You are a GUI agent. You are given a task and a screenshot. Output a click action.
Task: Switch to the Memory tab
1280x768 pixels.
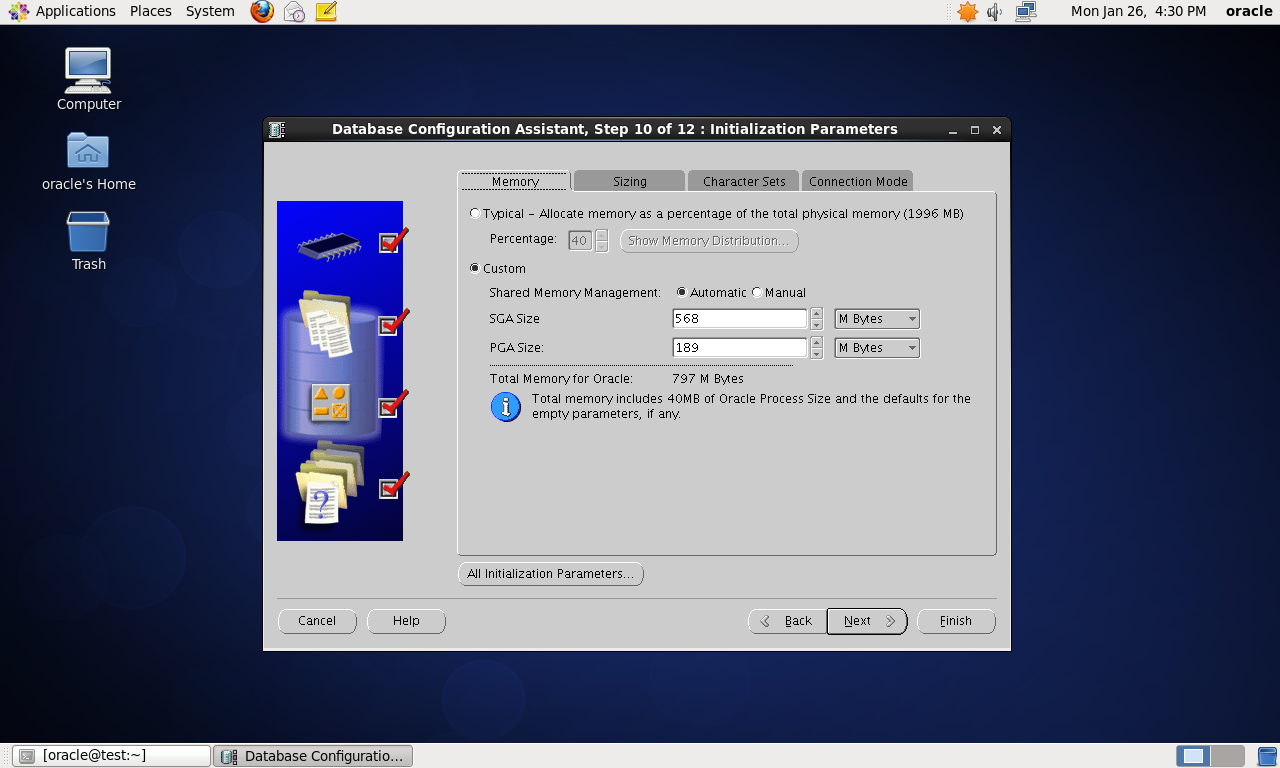(x=514, y=181)
